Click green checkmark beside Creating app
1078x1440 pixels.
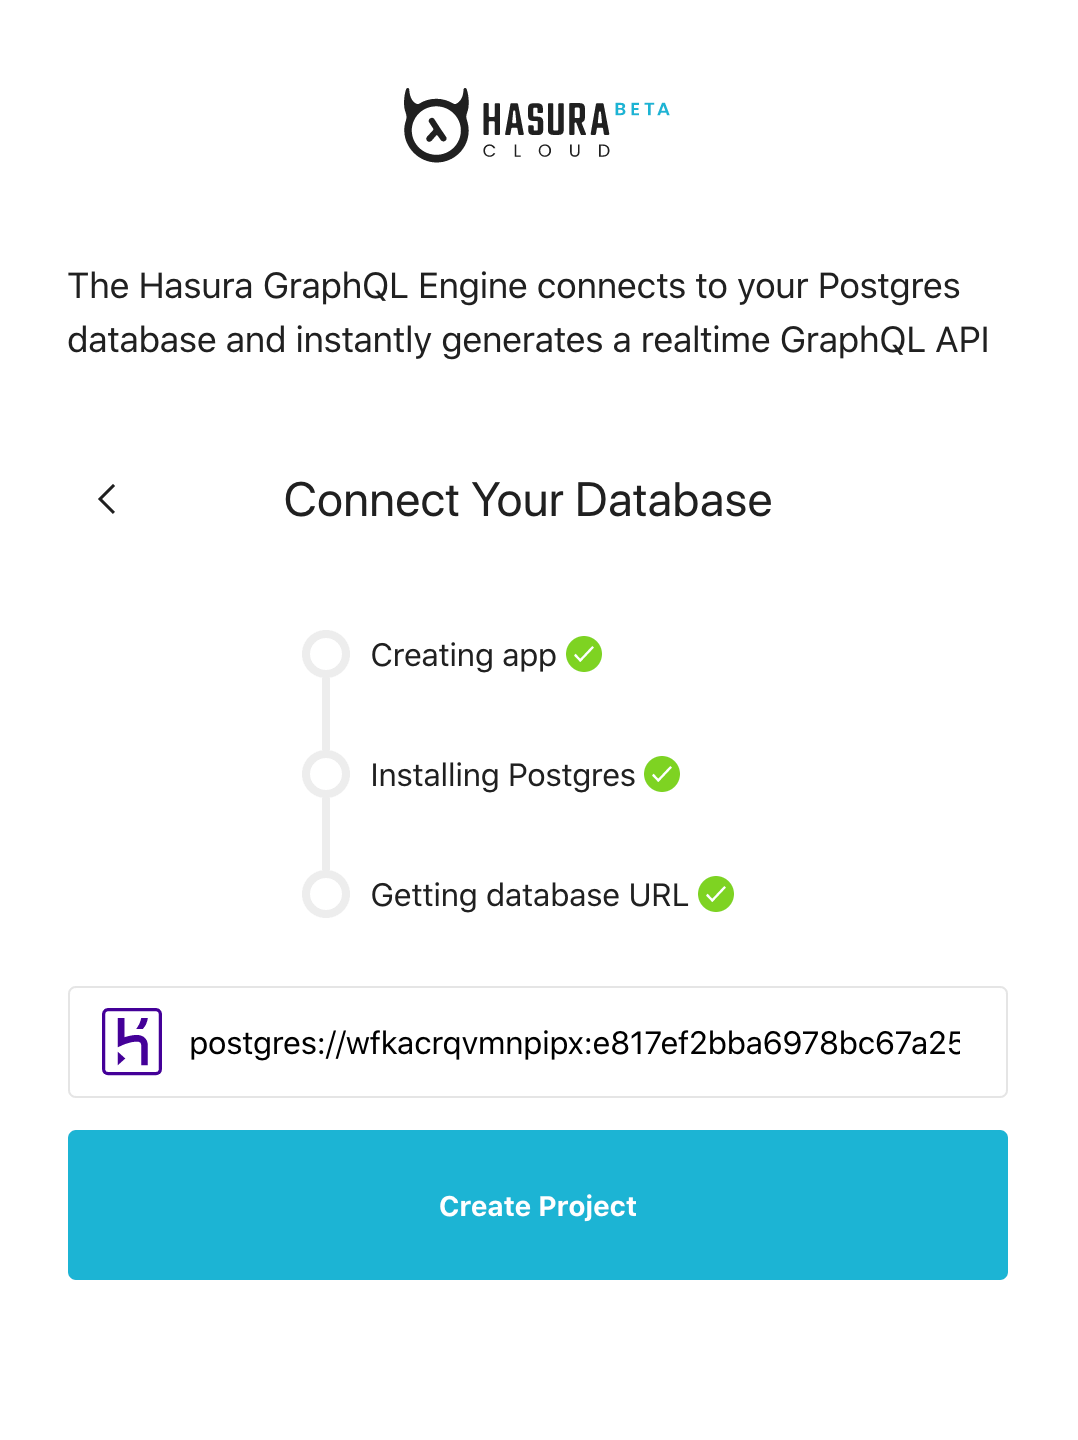[584, 655]
